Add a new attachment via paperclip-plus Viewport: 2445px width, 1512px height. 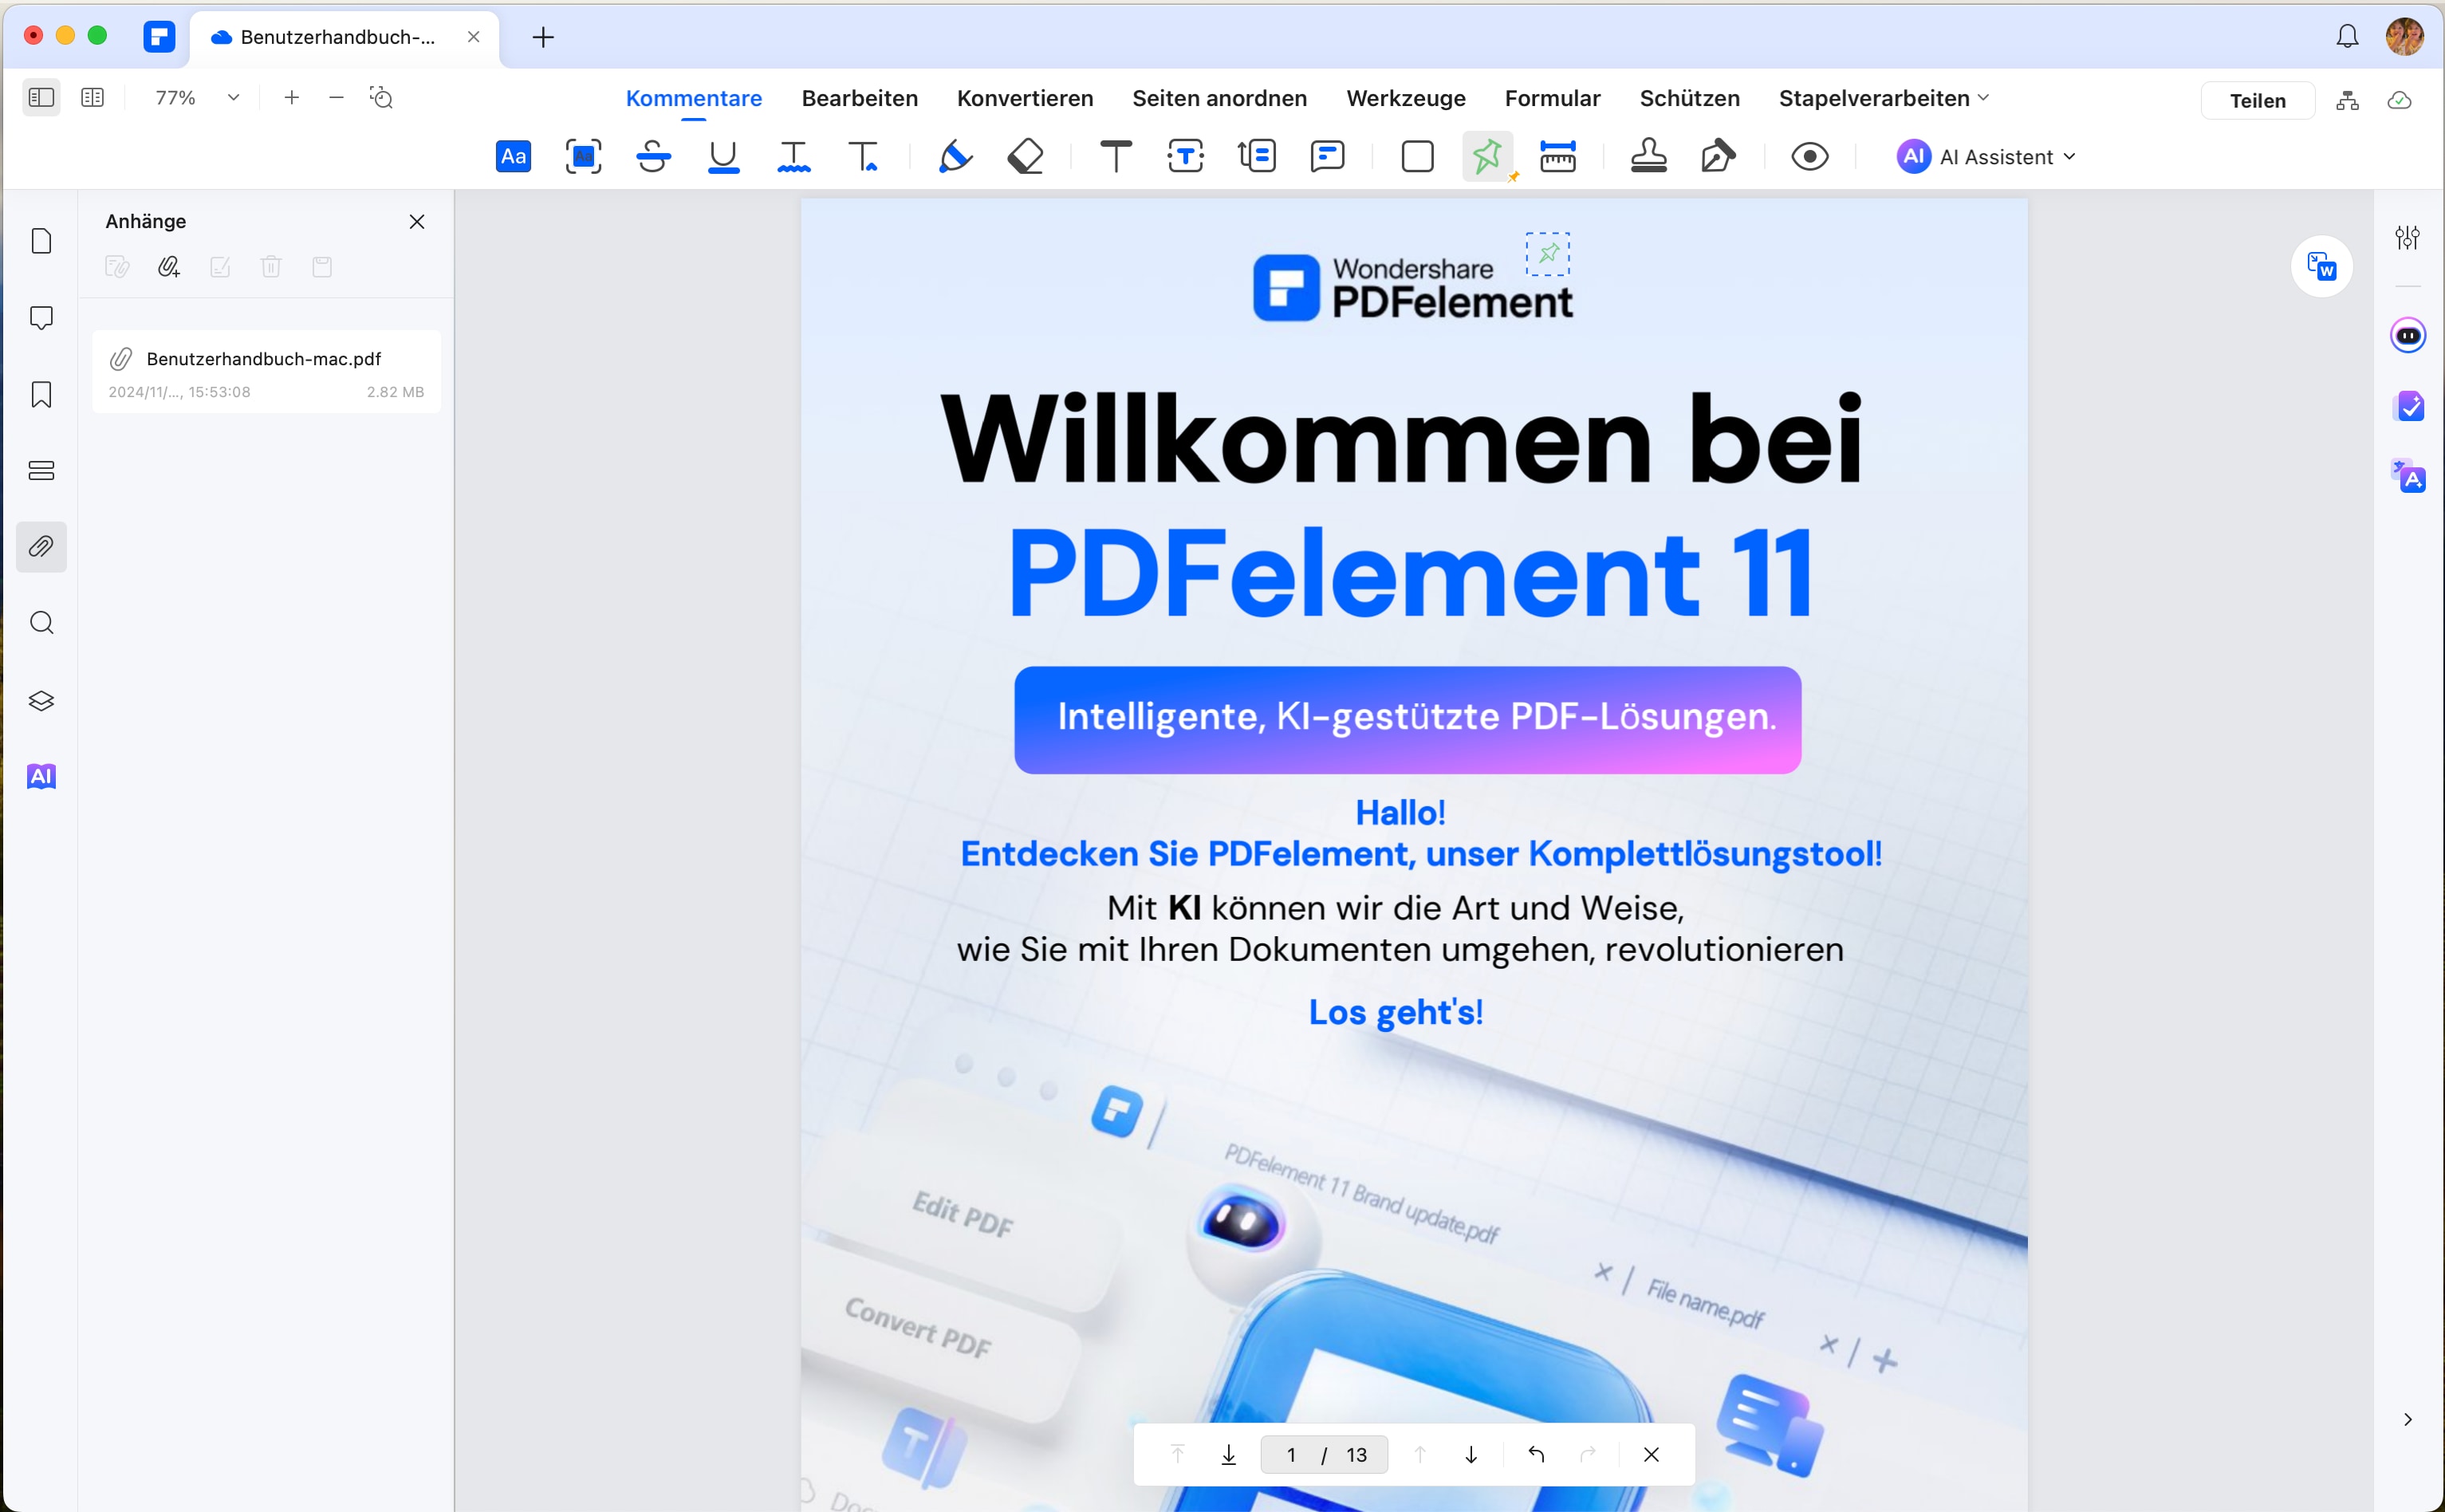click(169, 267)
